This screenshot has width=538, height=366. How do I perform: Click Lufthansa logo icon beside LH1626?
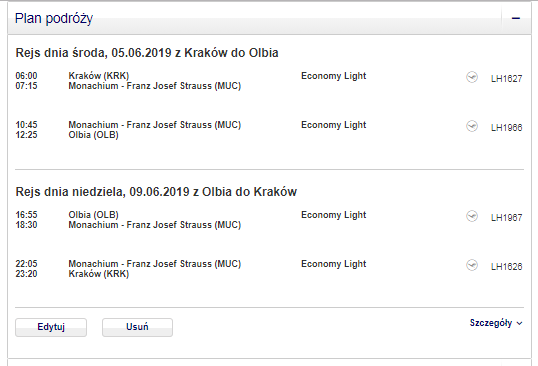472,265
